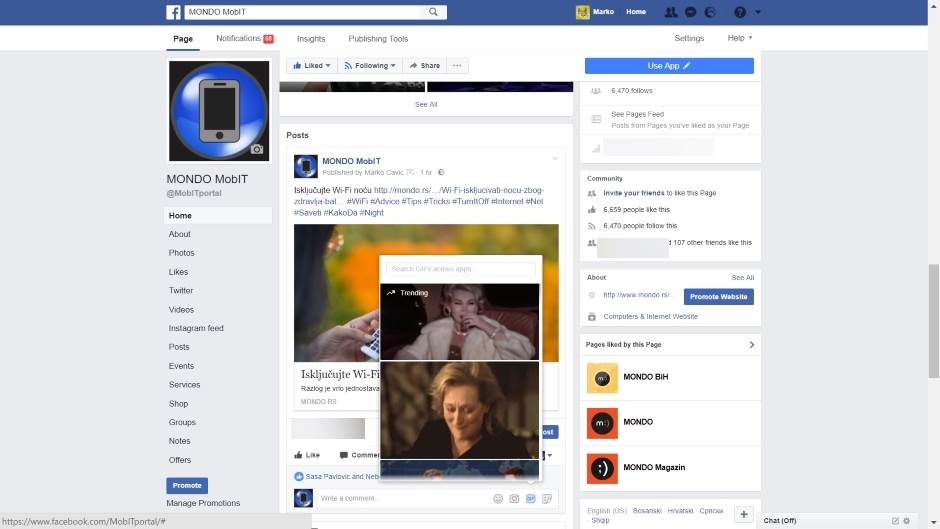940x529 pixels.
Task: Switch to the Page tab
Action: 183,38
